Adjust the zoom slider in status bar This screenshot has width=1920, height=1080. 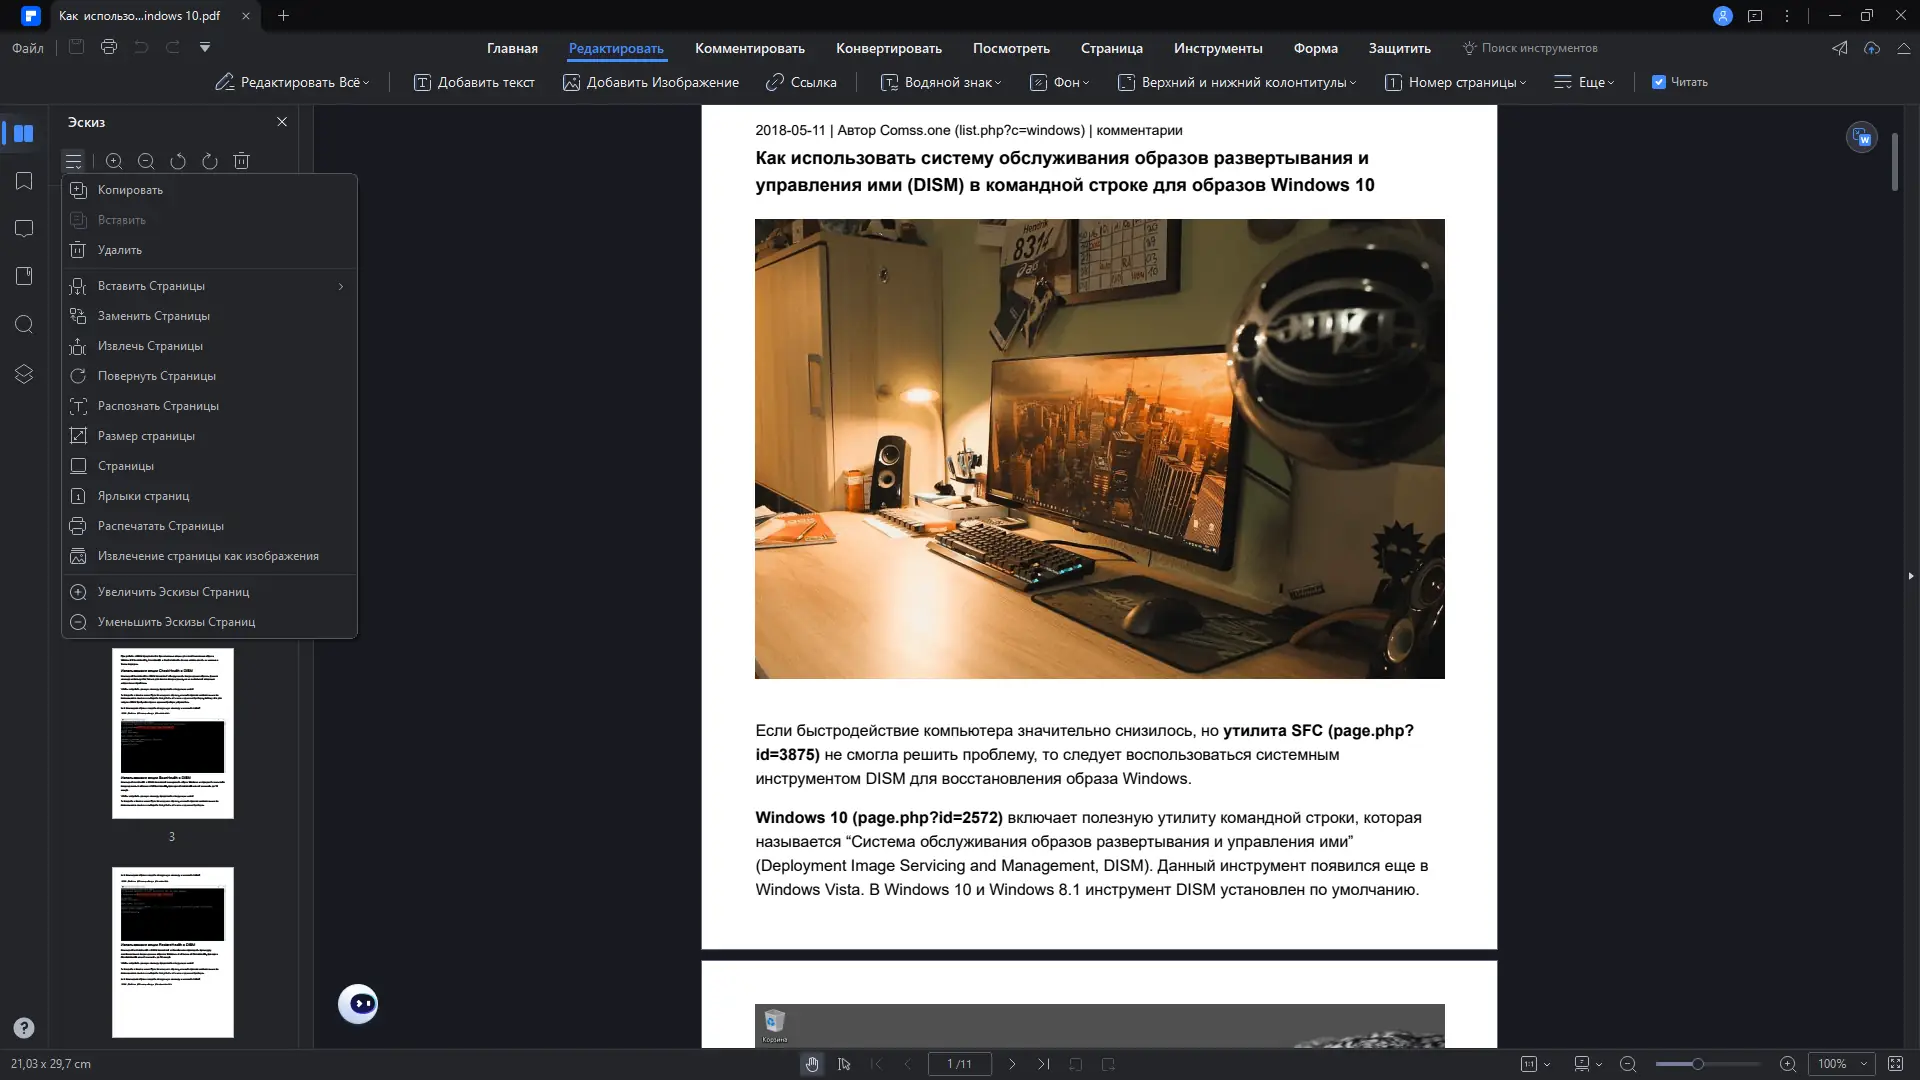click(1697, 1064)
